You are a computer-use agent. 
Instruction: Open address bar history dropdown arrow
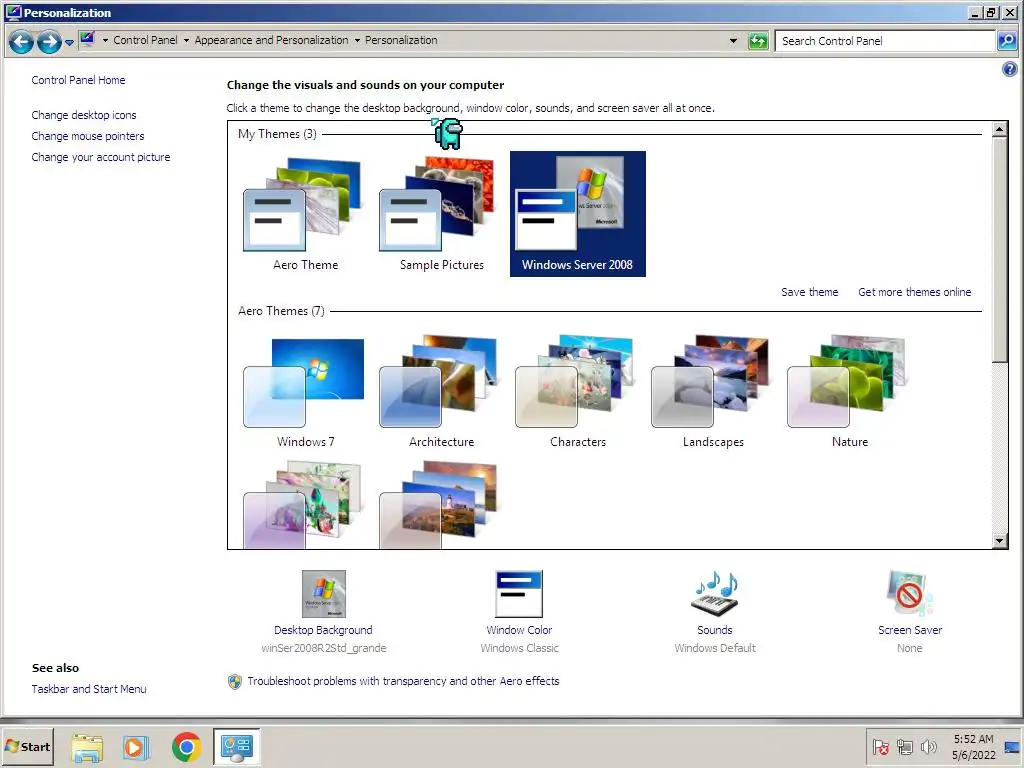point(733,40)
